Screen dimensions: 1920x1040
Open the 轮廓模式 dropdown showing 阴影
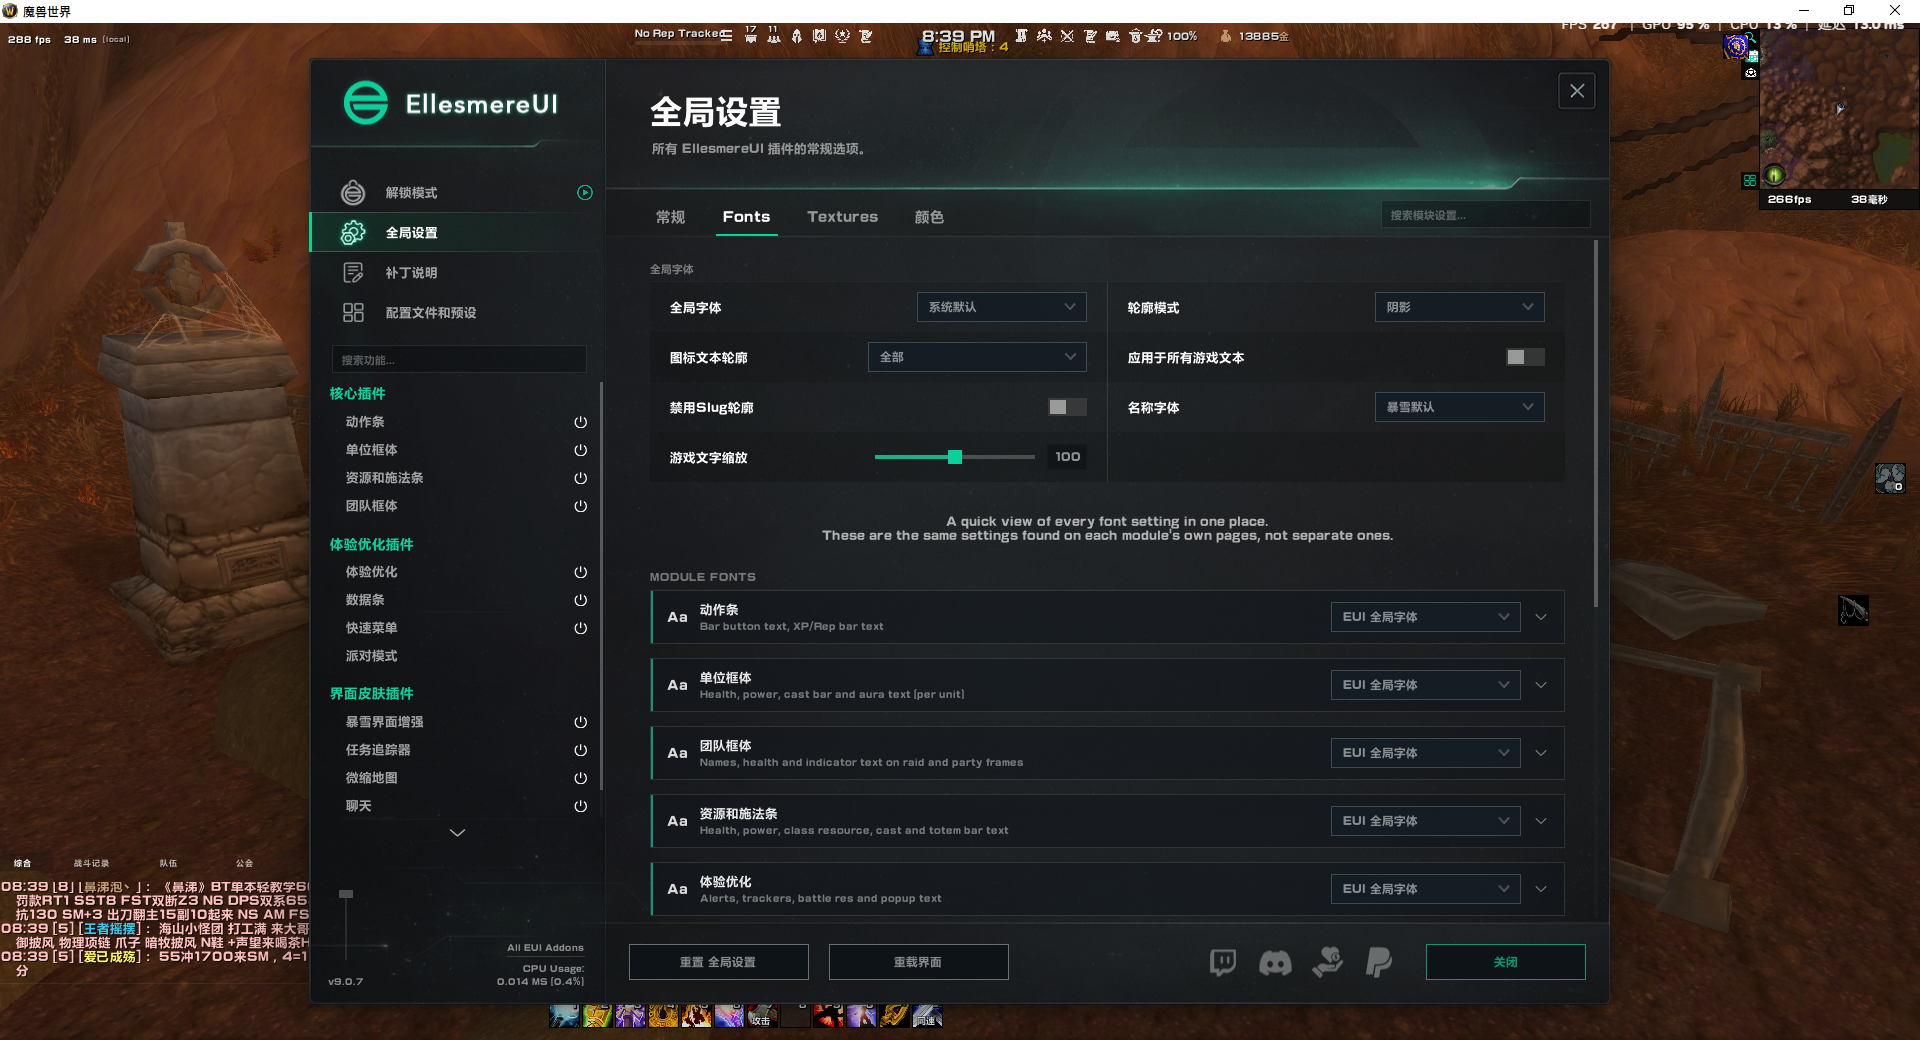[1459, 307]
